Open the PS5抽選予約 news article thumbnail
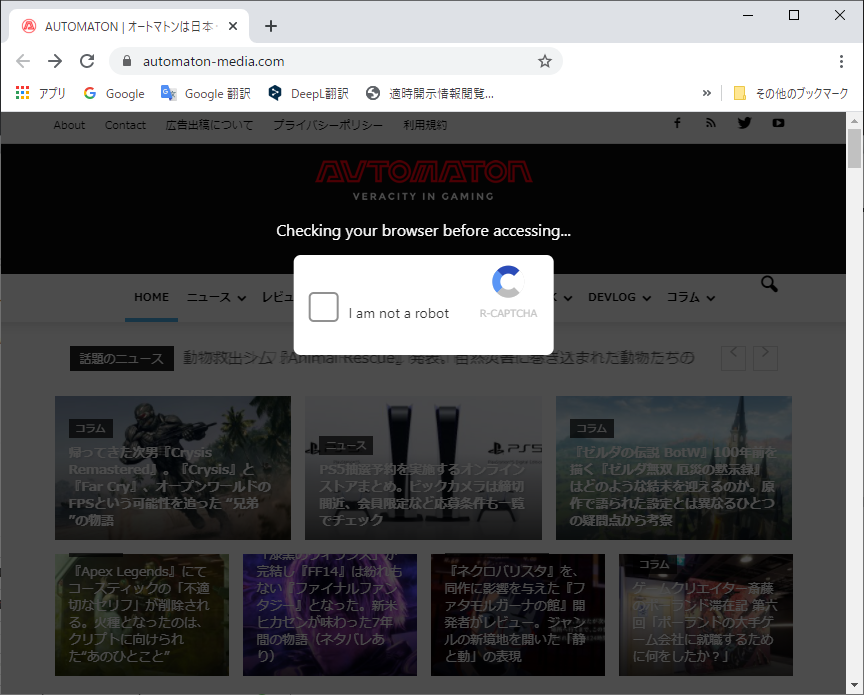864x695 pixels. [423, 468]
